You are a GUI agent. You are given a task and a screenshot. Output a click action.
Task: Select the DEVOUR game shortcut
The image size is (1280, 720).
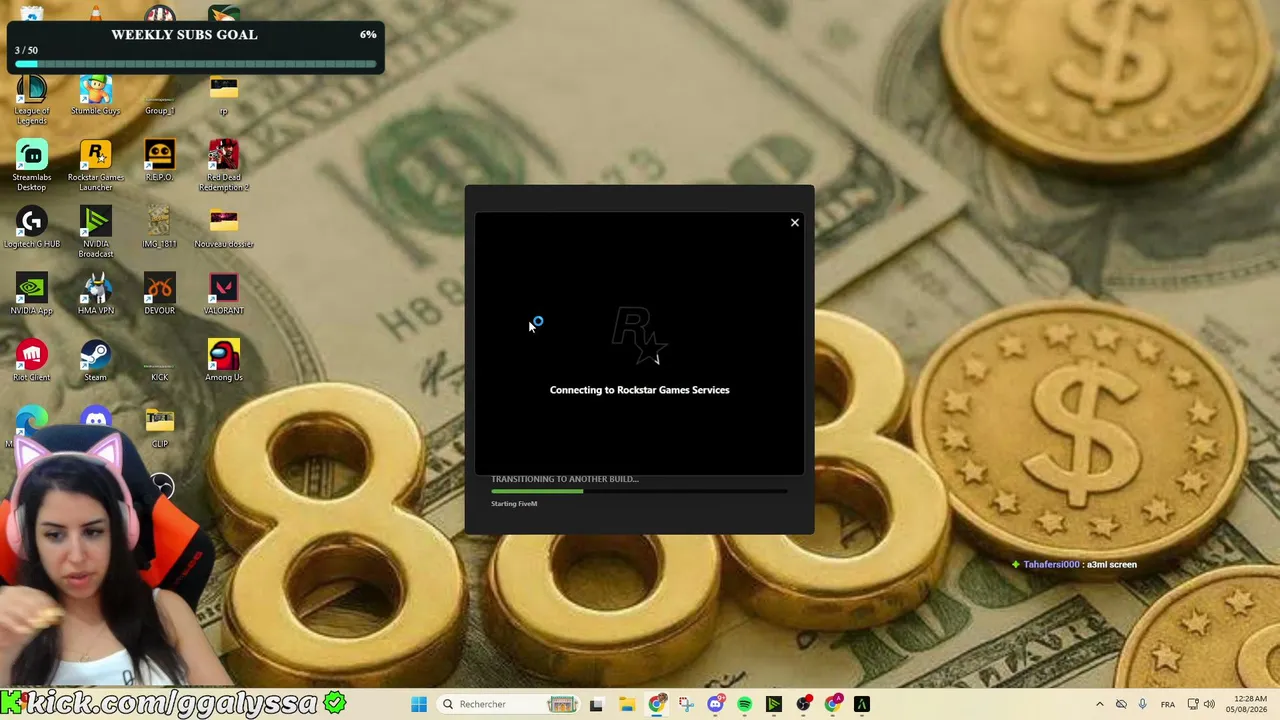coord(160,295)
